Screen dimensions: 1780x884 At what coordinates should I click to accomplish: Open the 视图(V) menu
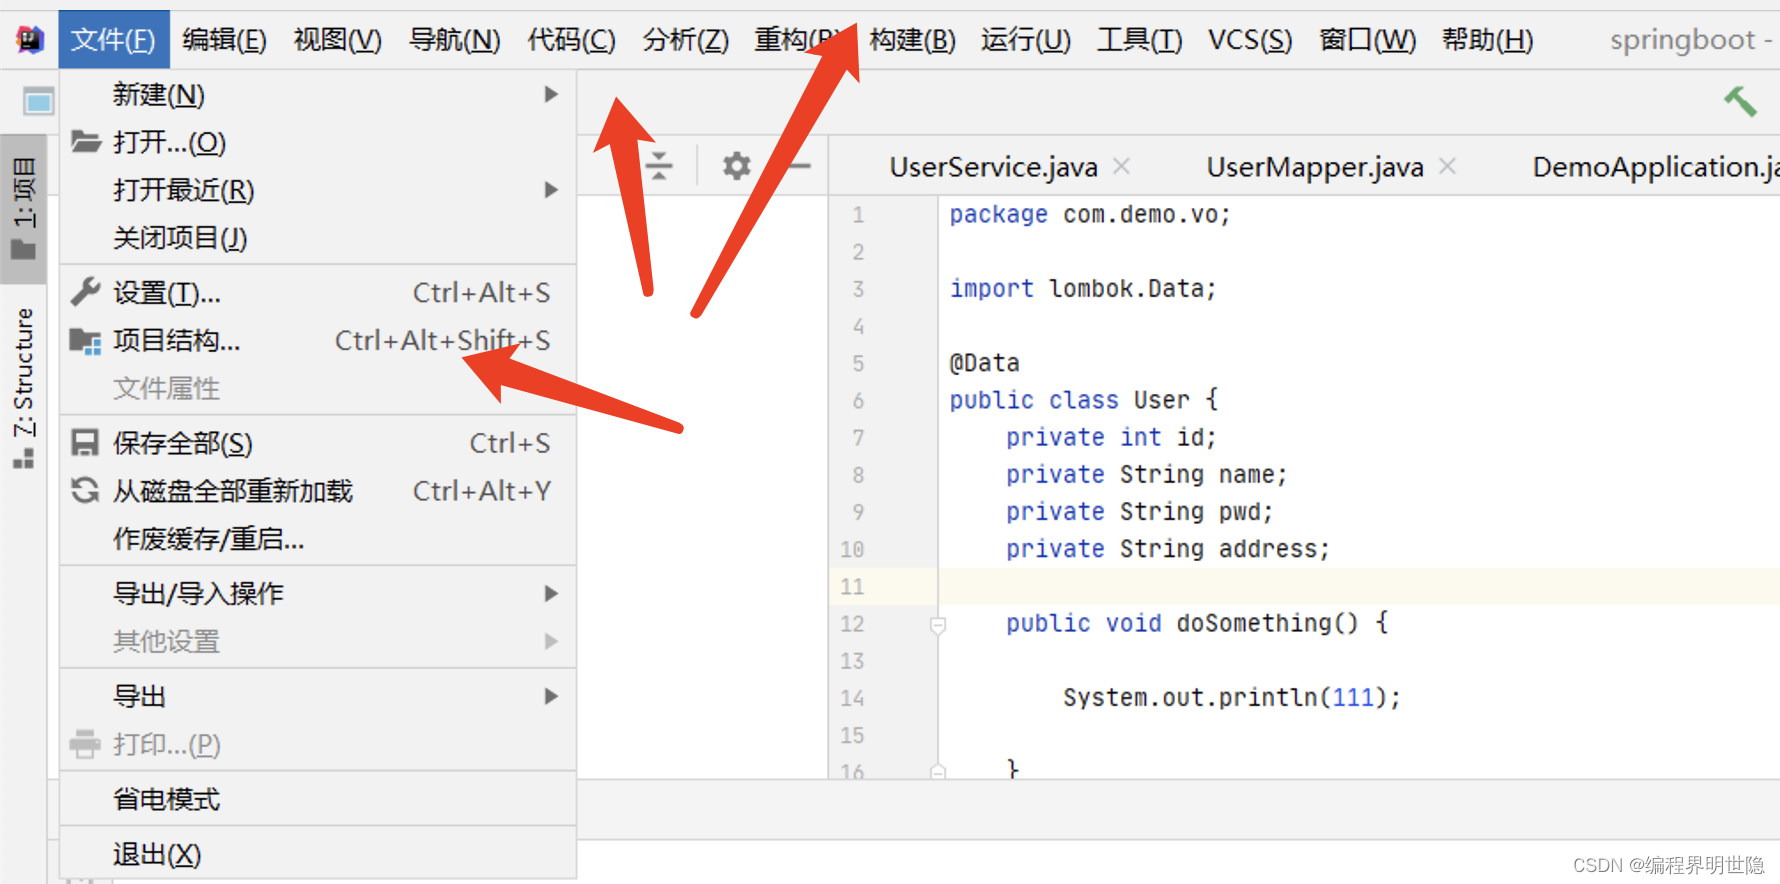(338, 40)
